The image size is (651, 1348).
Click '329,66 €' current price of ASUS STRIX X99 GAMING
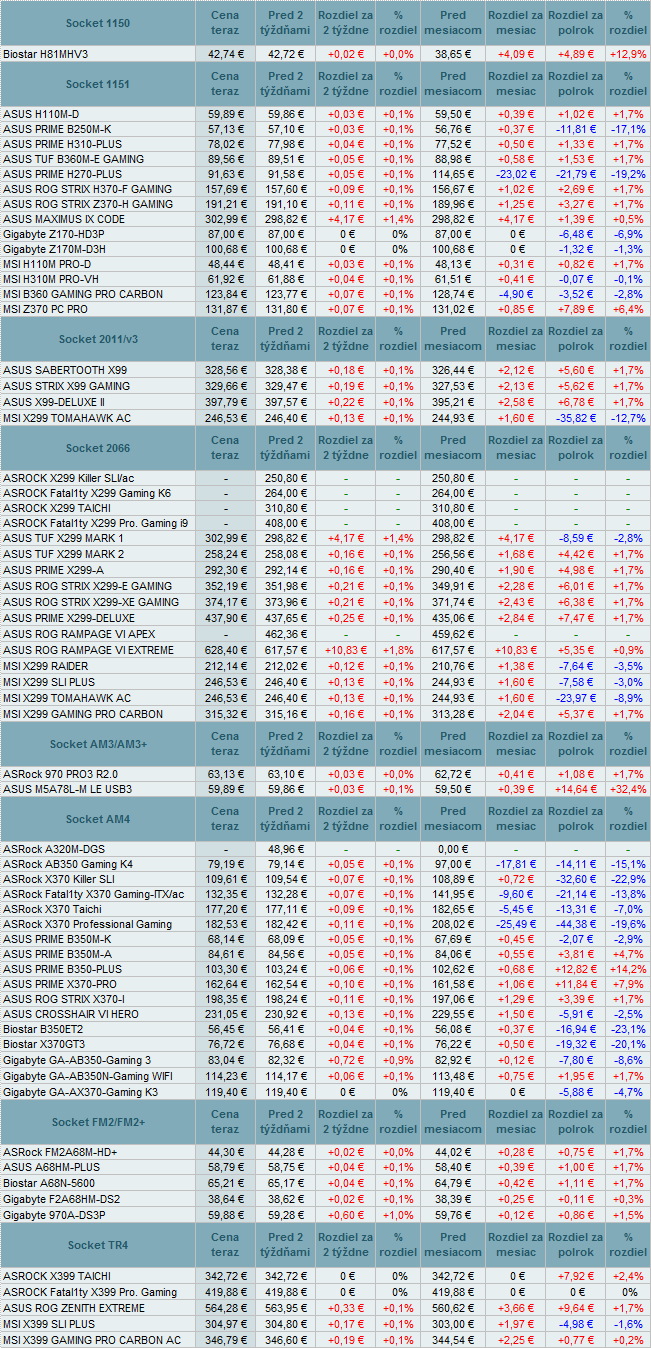pyautogui.click(x=226, y=386)
